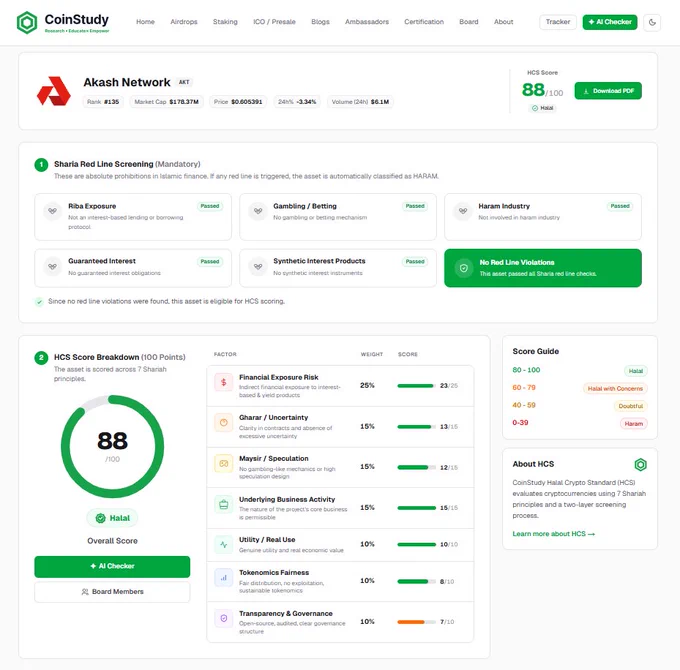The height and width of the screenshot is (670, 680).
Task: Click Maysir / Speculation score bar
Action: [x=416, y=467]
